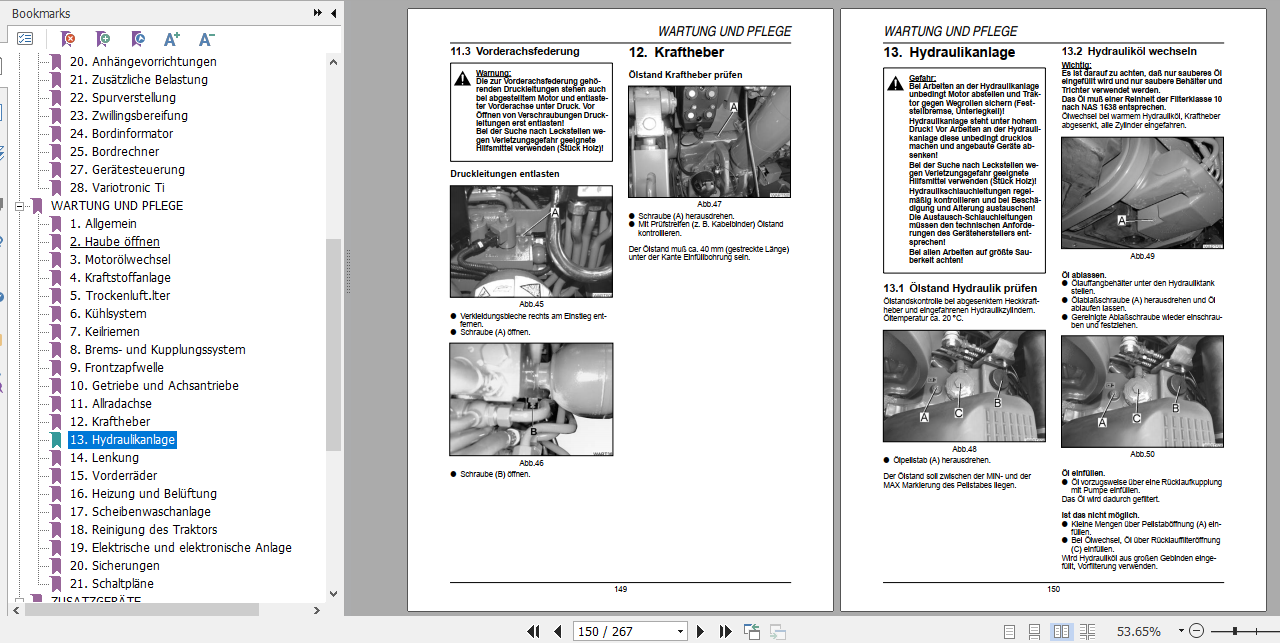This screenshot has width=1280, height=643.
Task: Go to the previous page
Action: (558, 631)
